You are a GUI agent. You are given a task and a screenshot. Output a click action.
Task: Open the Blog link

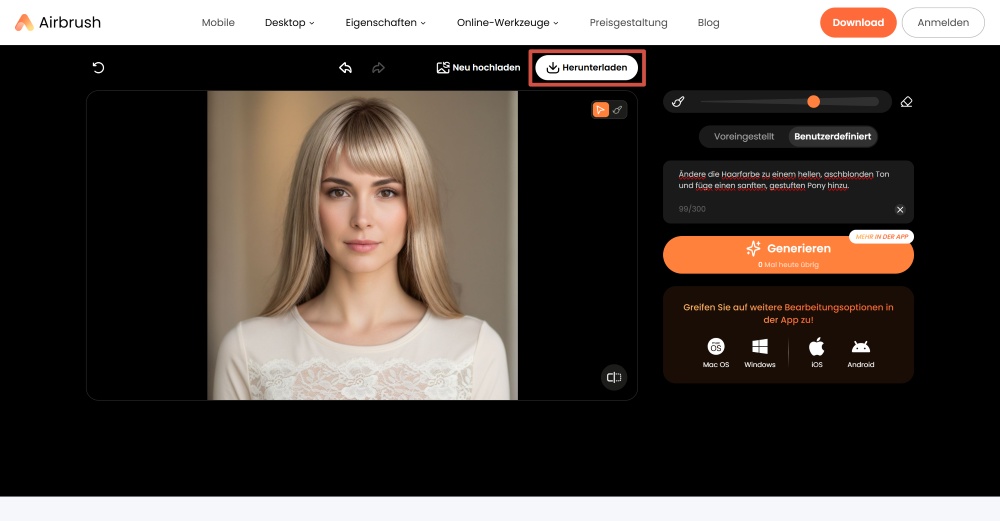pos(709,22)
